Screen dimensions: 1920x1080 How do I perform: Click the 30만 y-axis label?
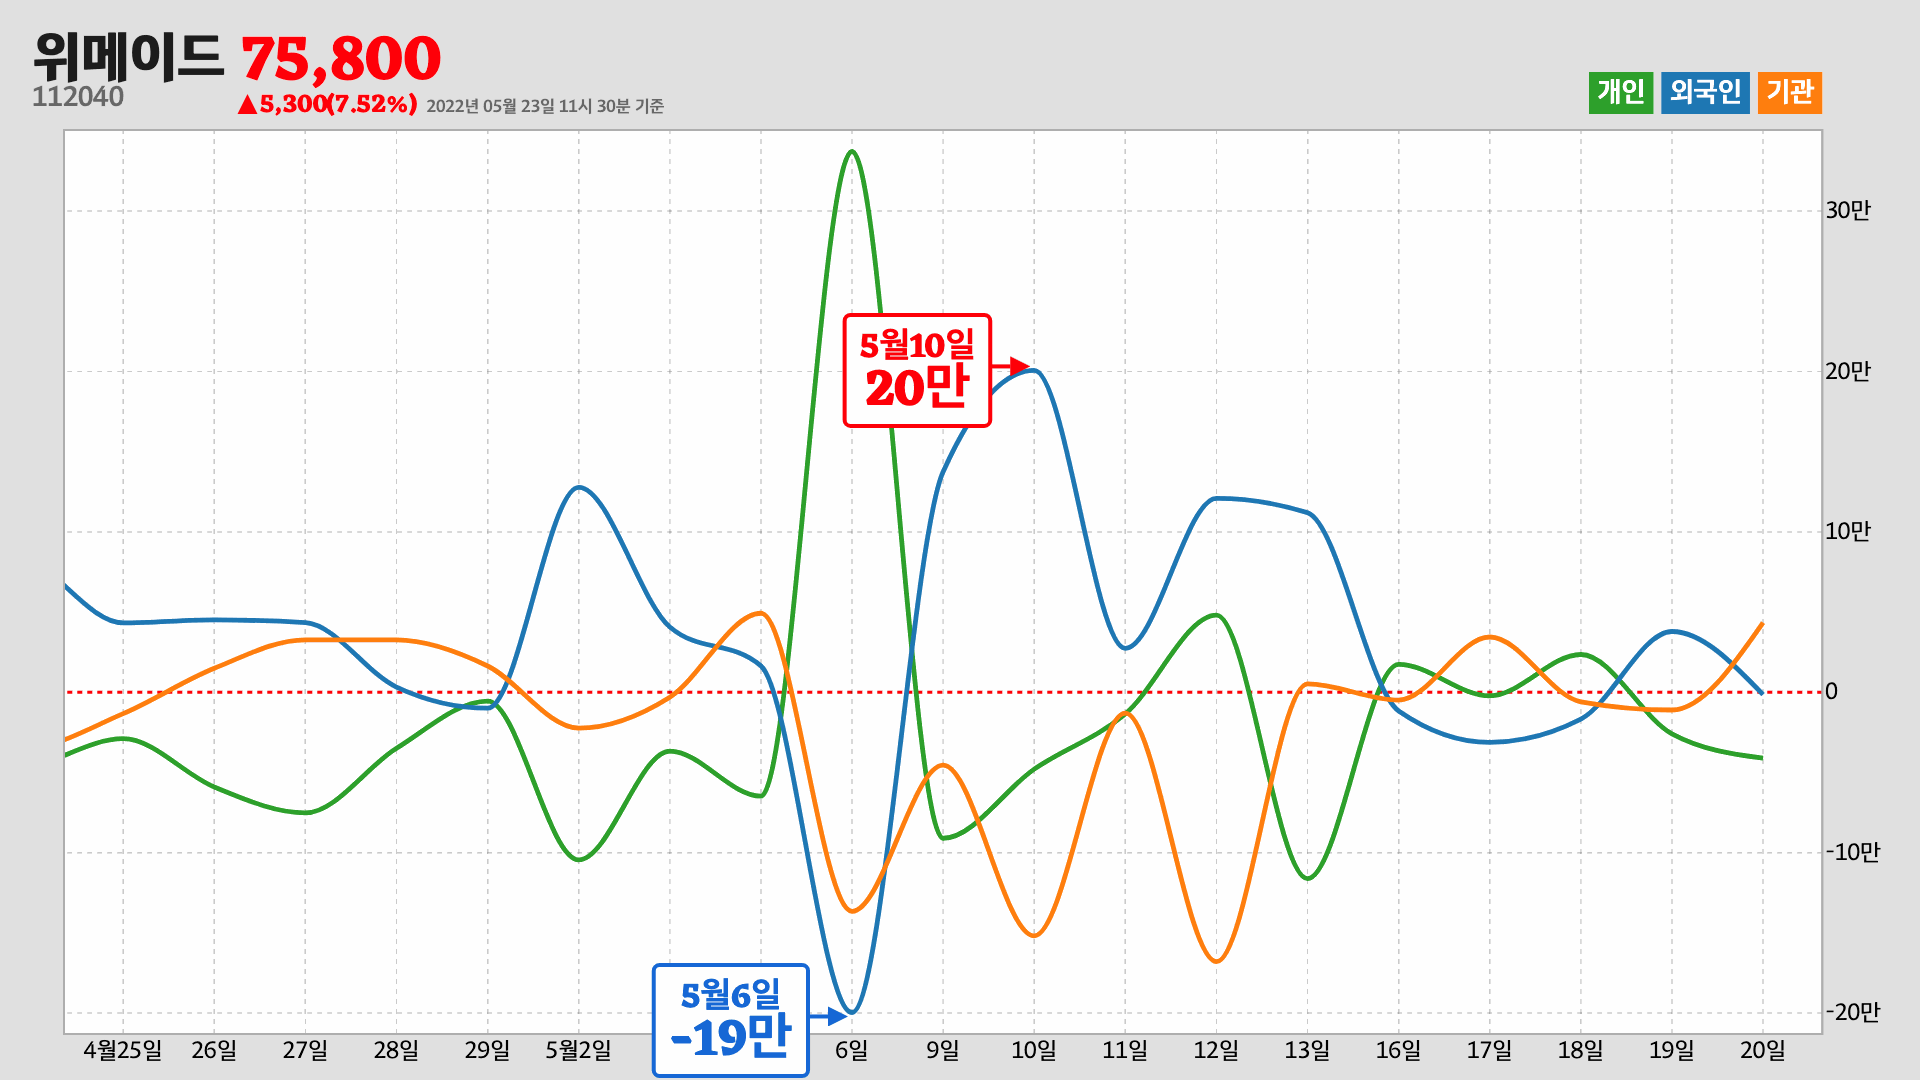coord(1848,211)
